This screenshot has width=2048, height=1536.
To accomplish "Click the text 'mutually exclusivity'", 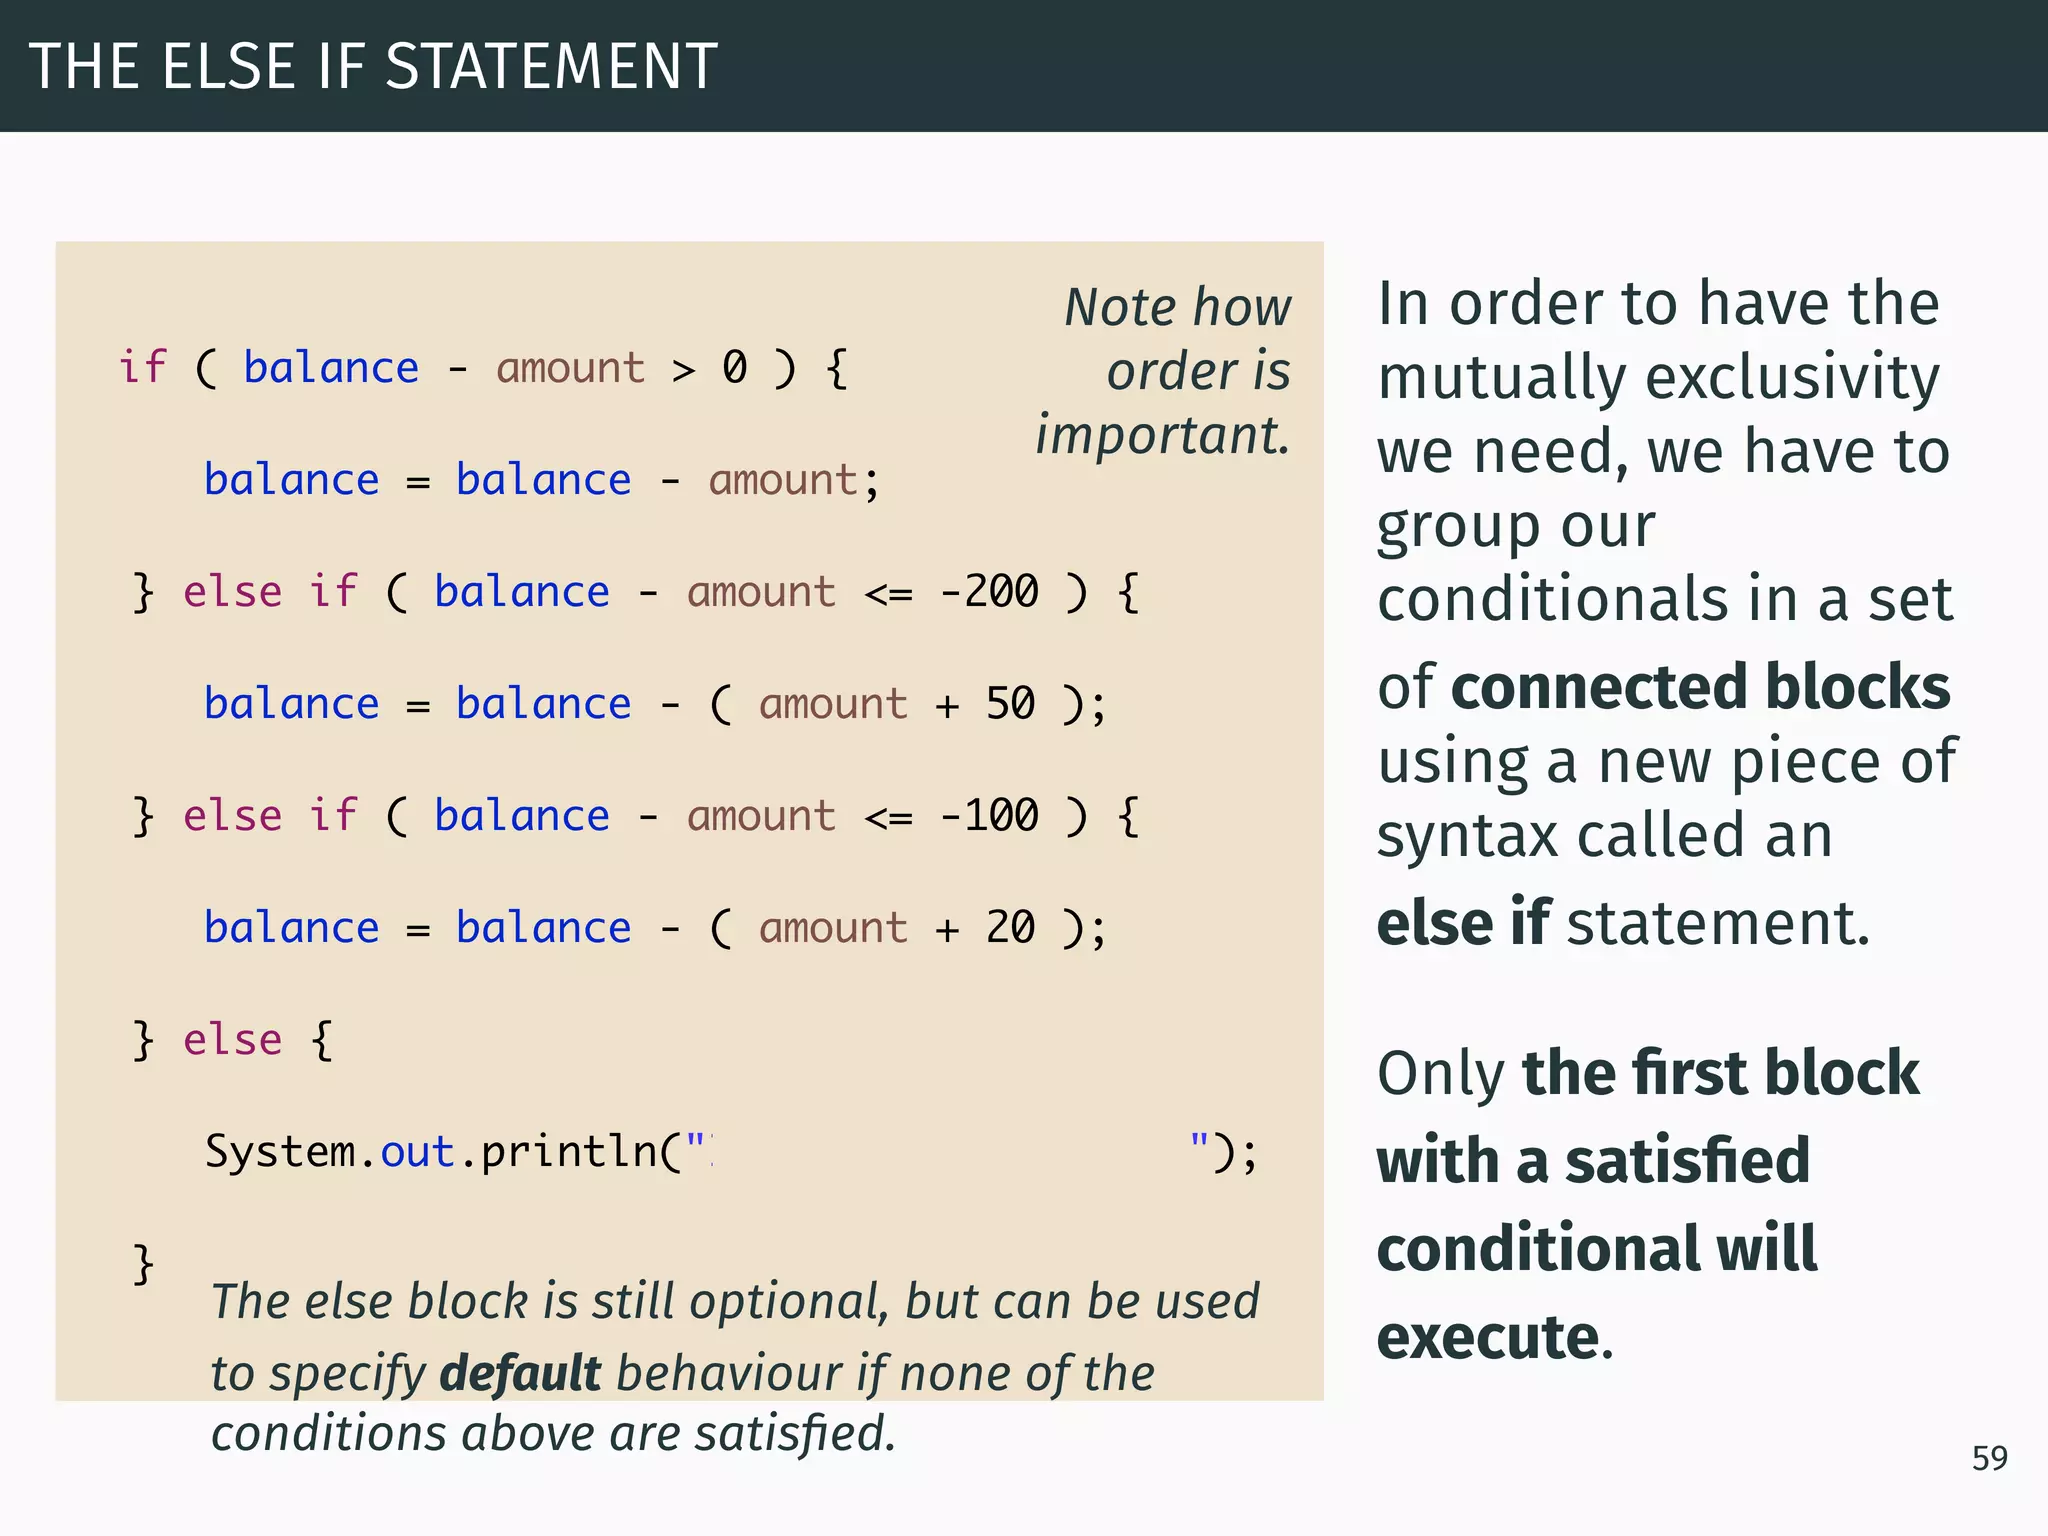I will (1659, 377).
